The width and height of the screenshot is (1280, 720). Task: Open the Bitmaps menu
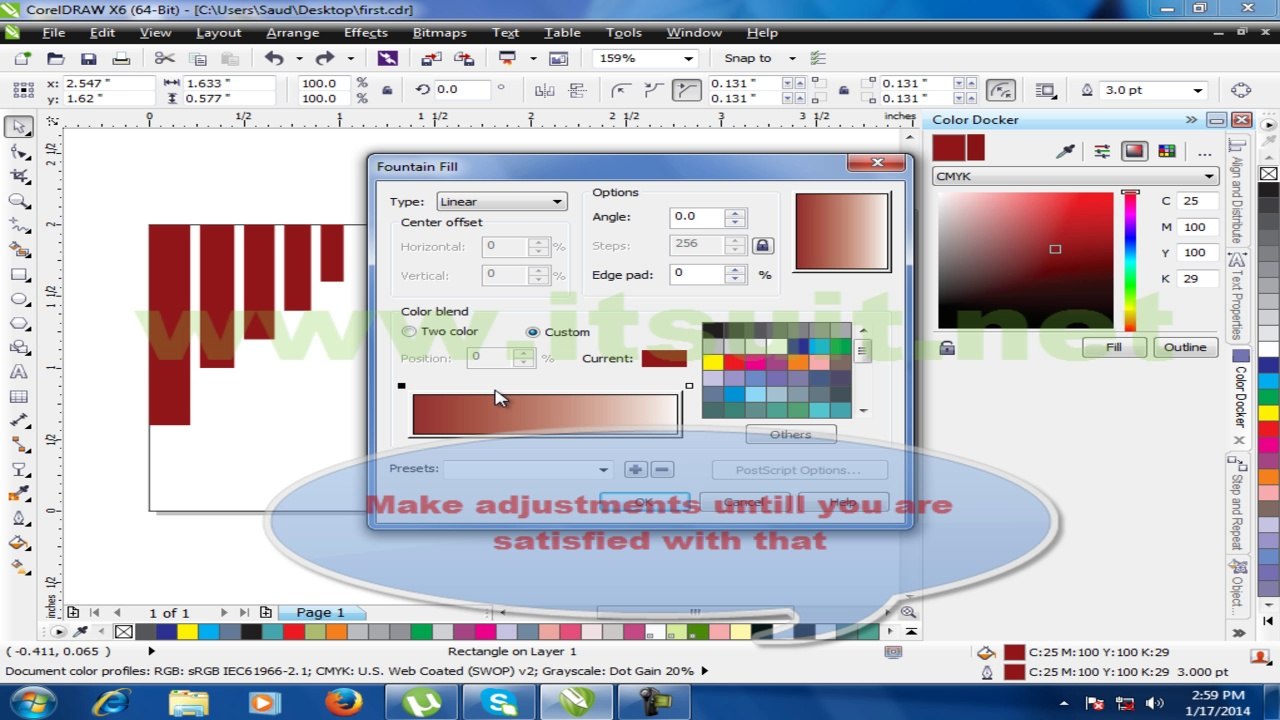click(x=440, y=33)
